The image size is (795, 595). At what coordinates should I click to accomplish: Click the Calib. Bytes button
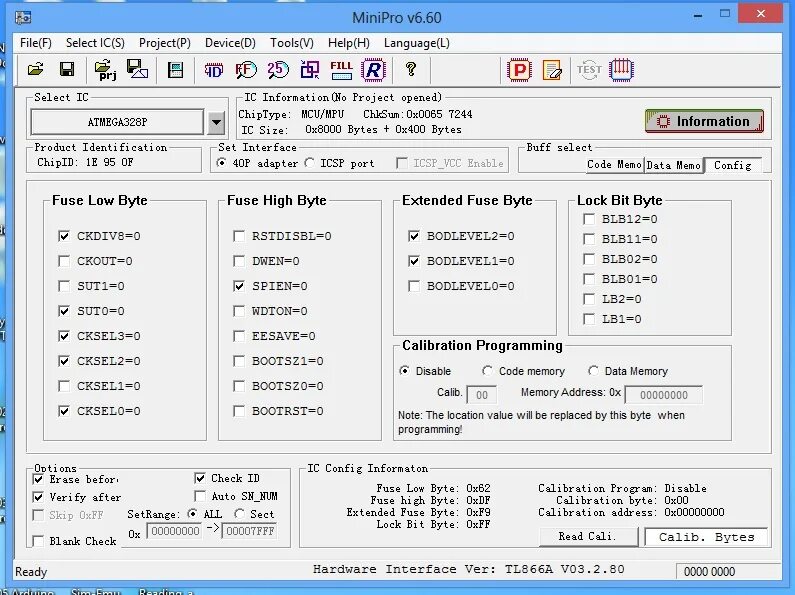coord(706,537)
